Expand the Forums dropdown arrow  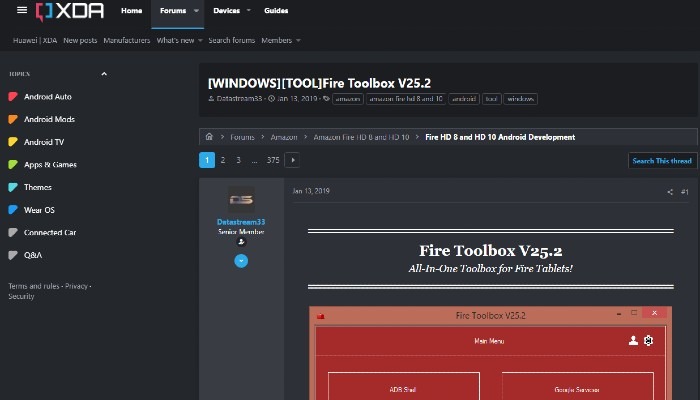[x=196, y=11]
